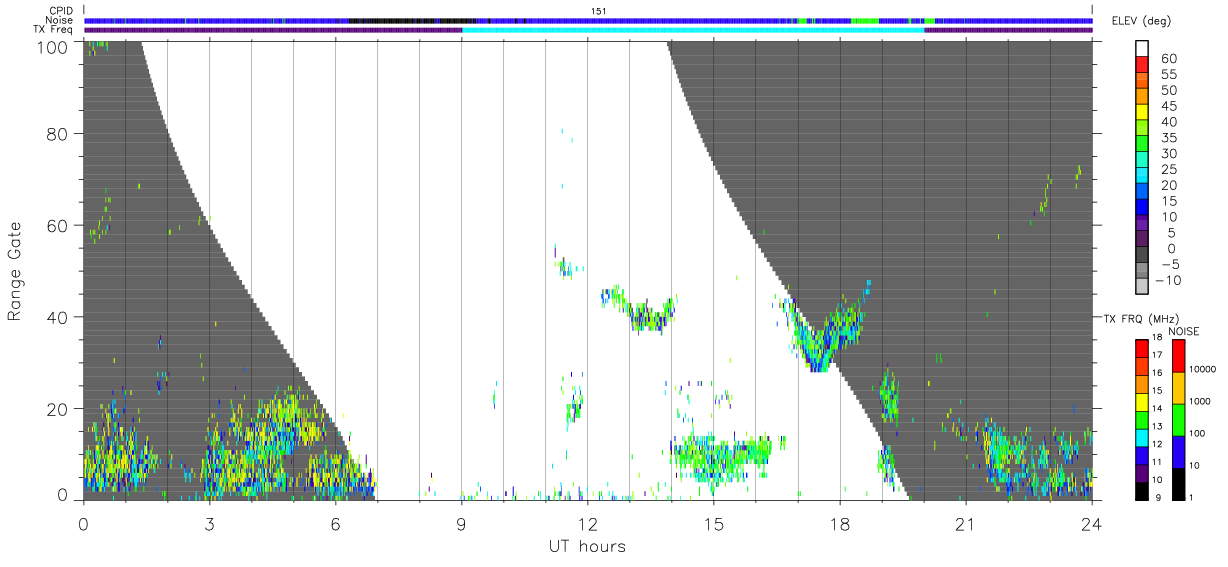Select the white top segment of the elevation color bar
Screen dimensions: 1228x567
(1142, 48)
